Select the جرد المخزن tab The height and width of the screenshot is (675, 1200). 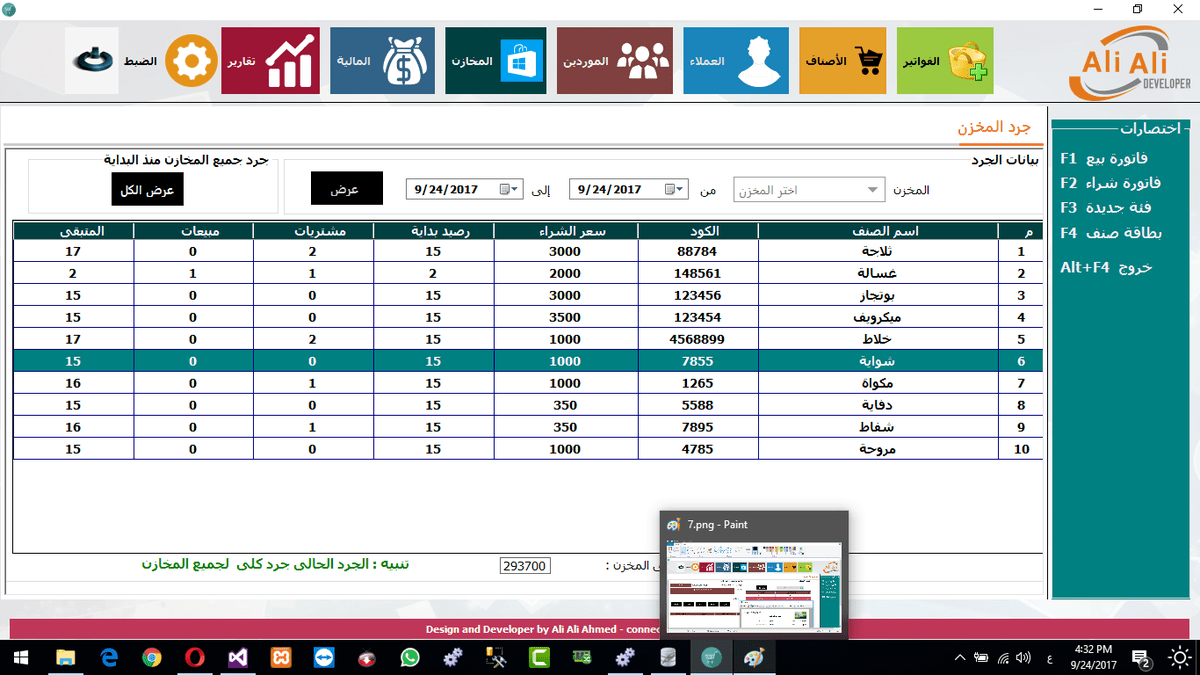point(992,129)
